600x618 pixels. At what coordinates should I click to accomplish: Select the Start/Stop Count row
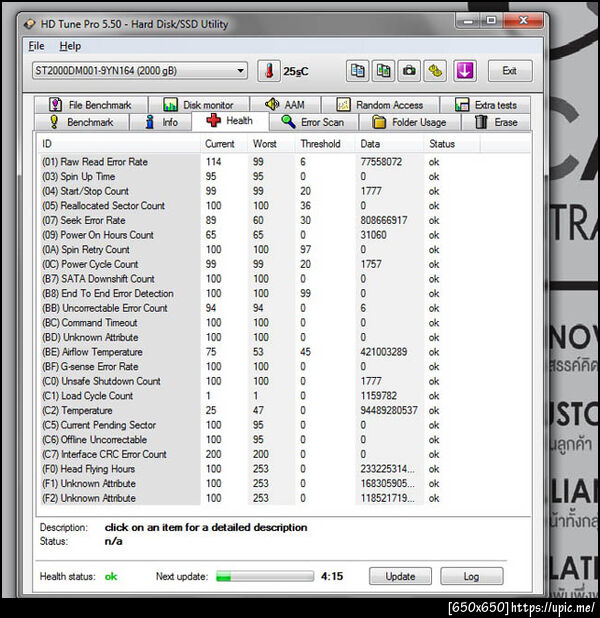260,191
